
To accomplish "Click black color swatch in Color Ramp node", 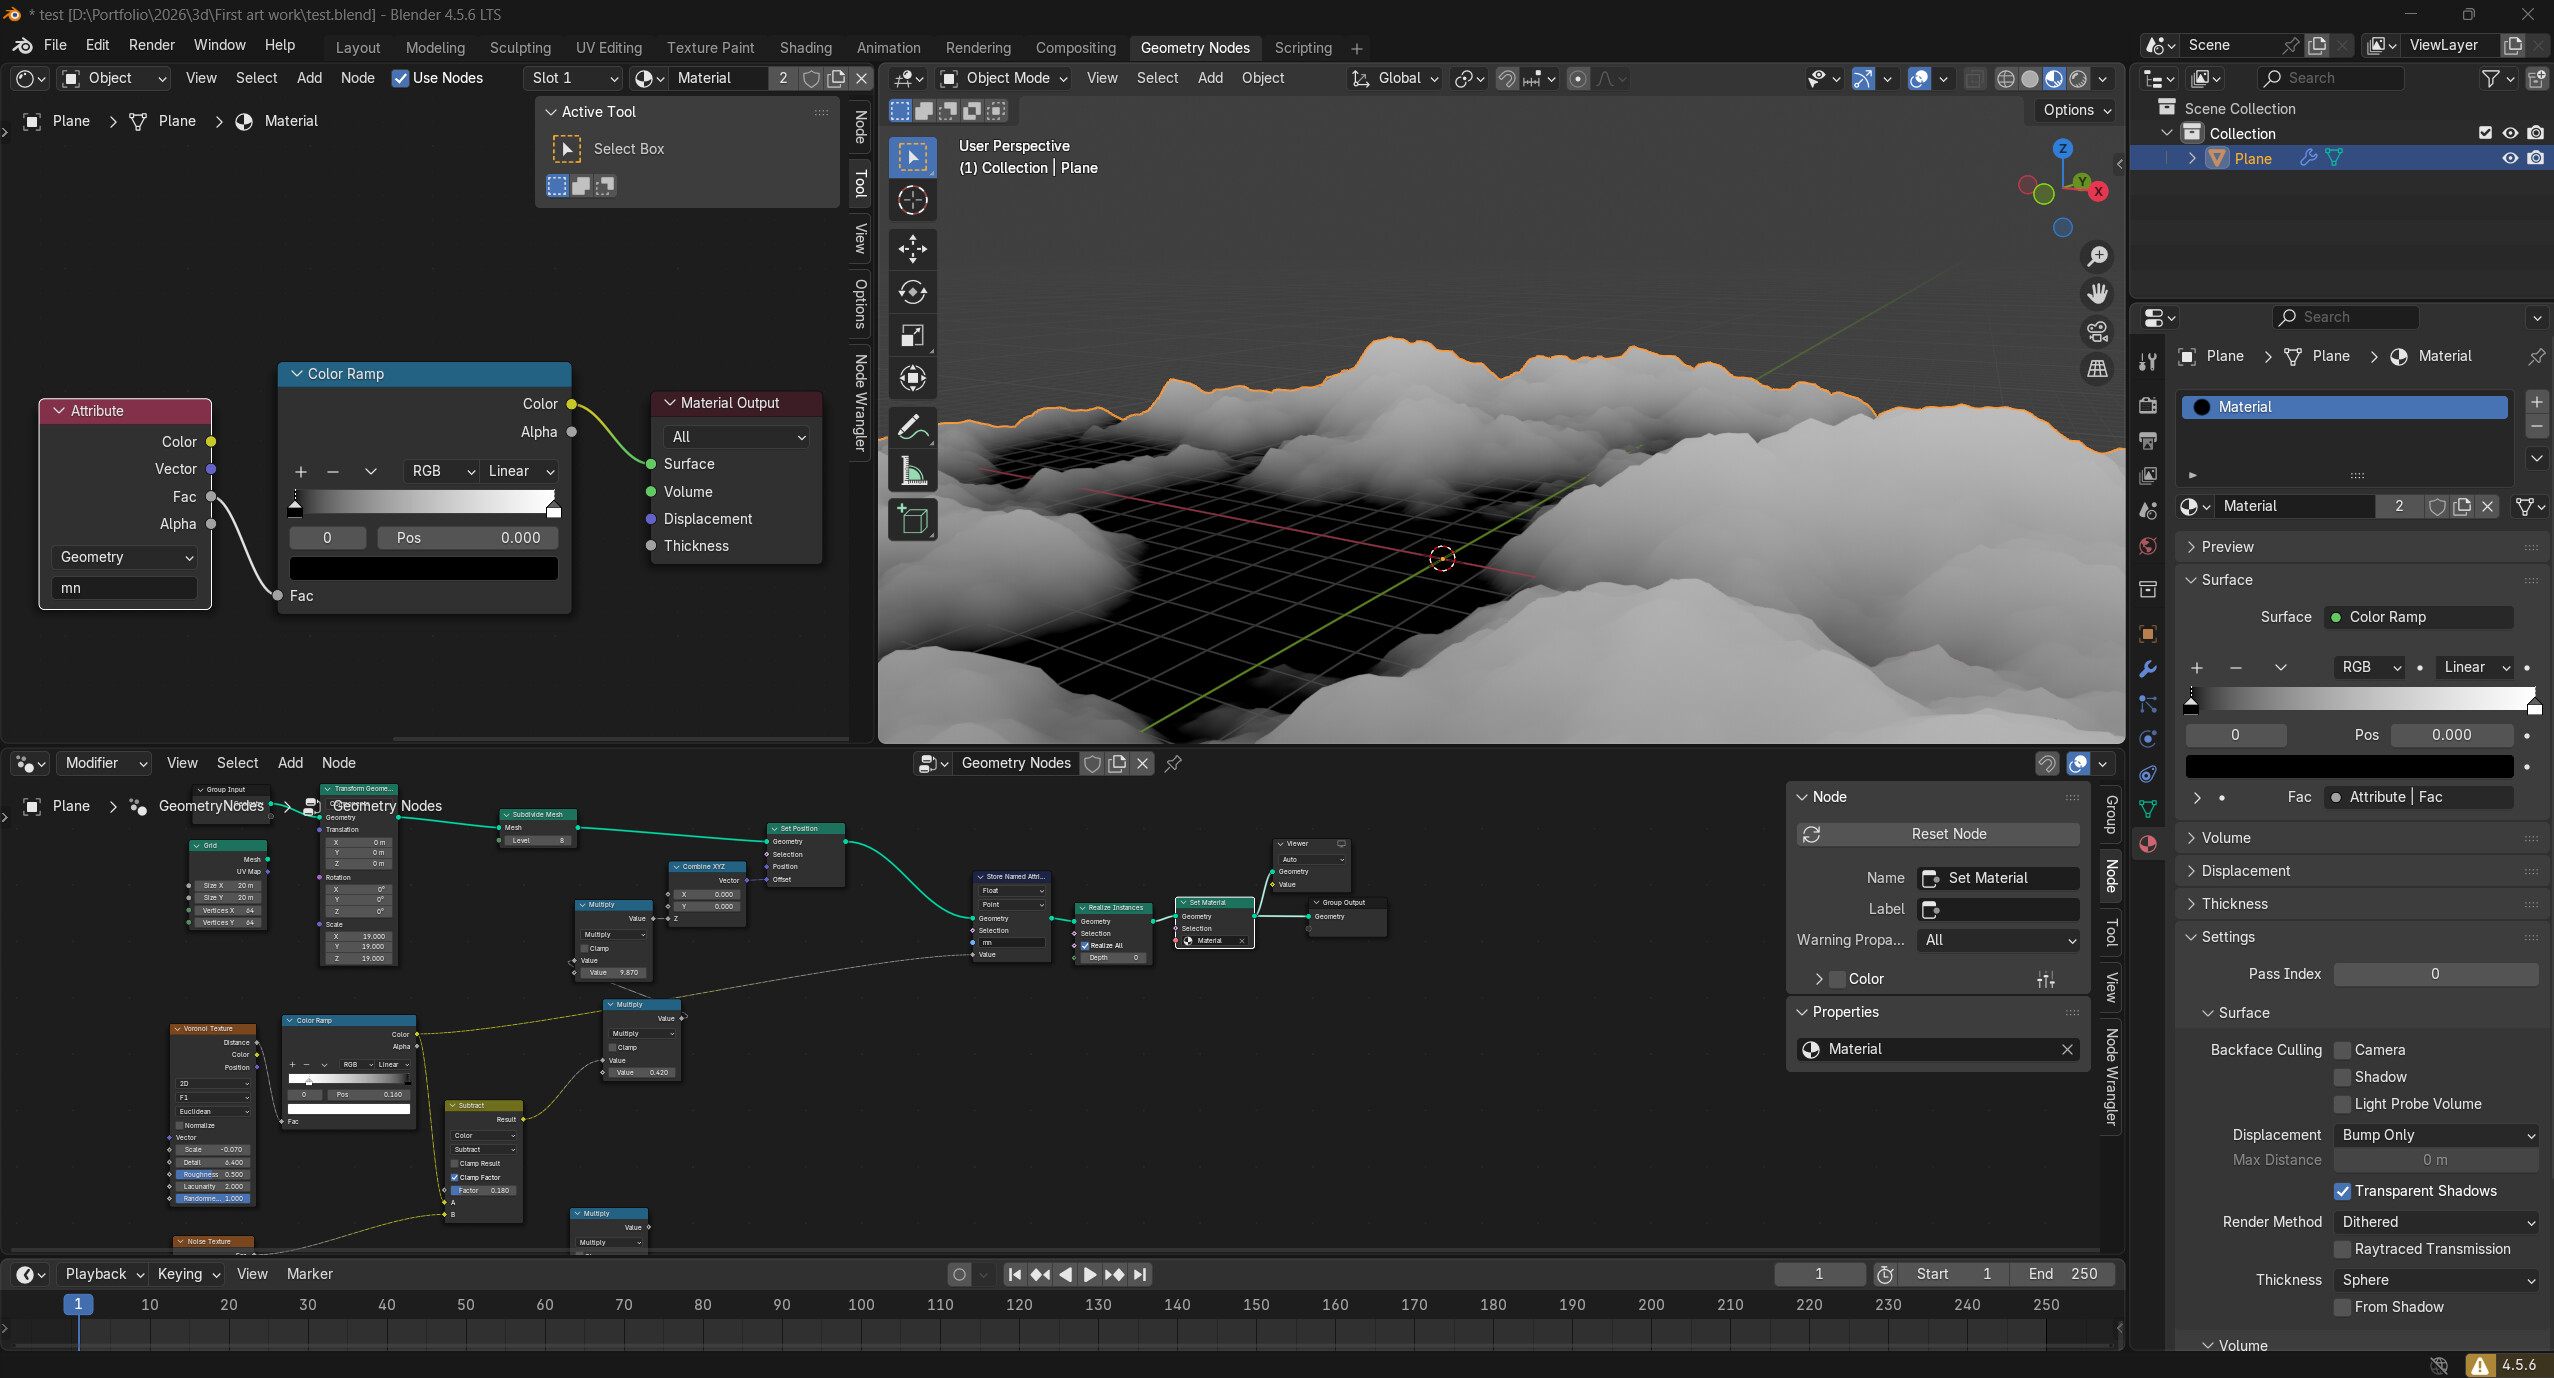I will click(x=424, y=569).
